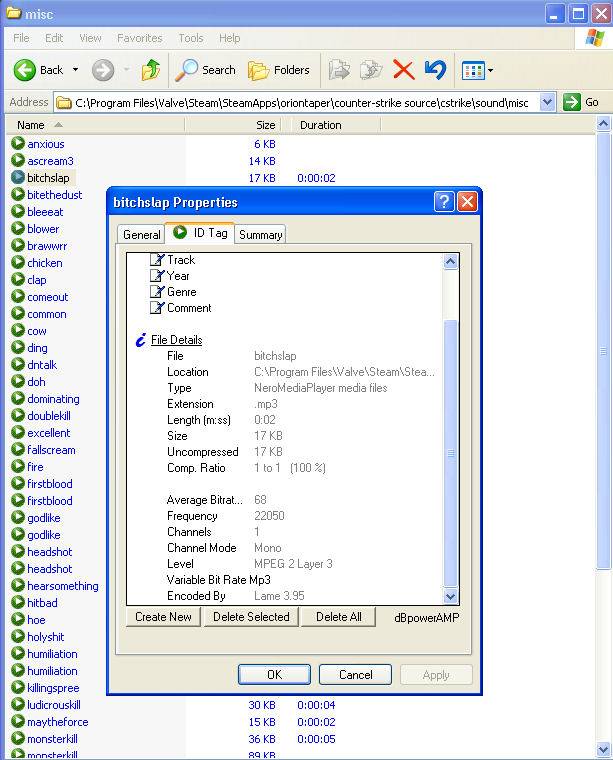Click the Help question mark button
The height and width of the screenshot is (760, 613).
444,202
